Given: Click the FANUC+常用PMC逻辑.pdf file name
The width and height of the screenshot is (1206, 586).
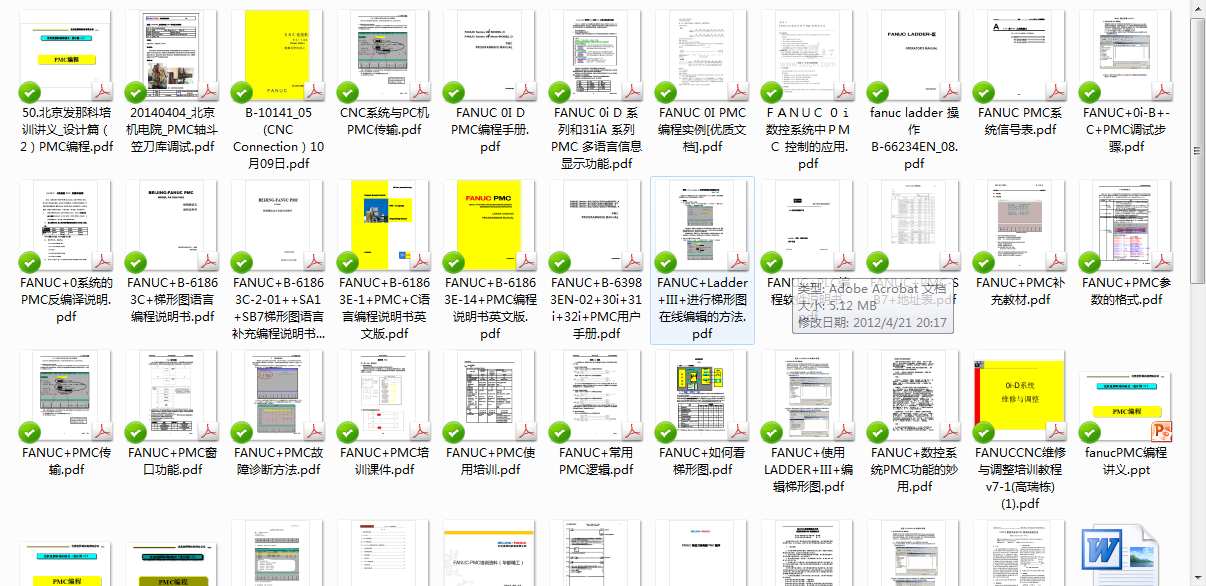Looking at the screenshot, I should [596, 461].
